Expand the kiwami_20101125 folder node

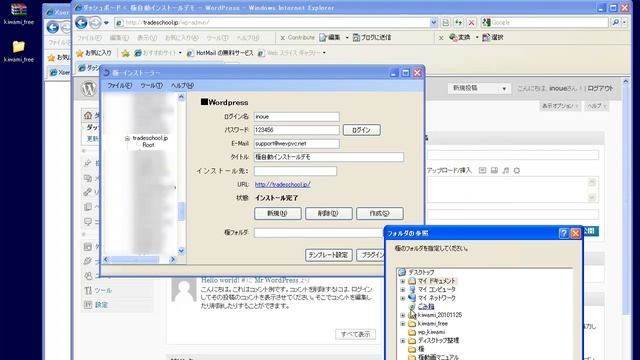pos(403,315)
